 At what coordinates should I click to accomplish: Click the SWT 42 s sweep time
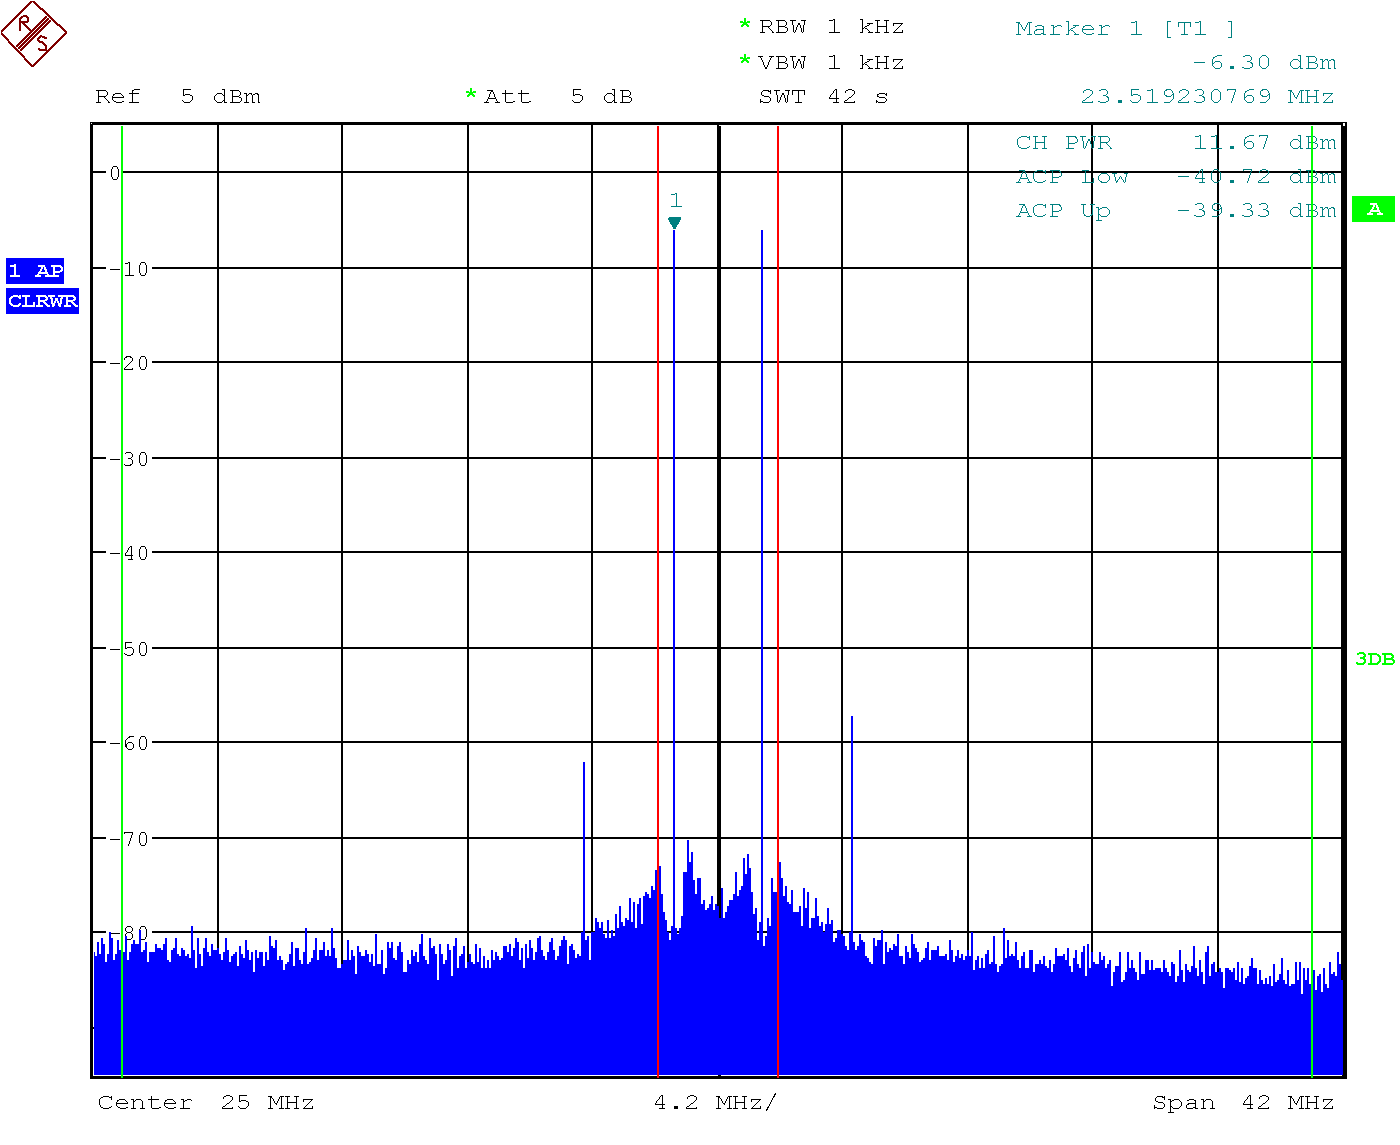point(823,97)
